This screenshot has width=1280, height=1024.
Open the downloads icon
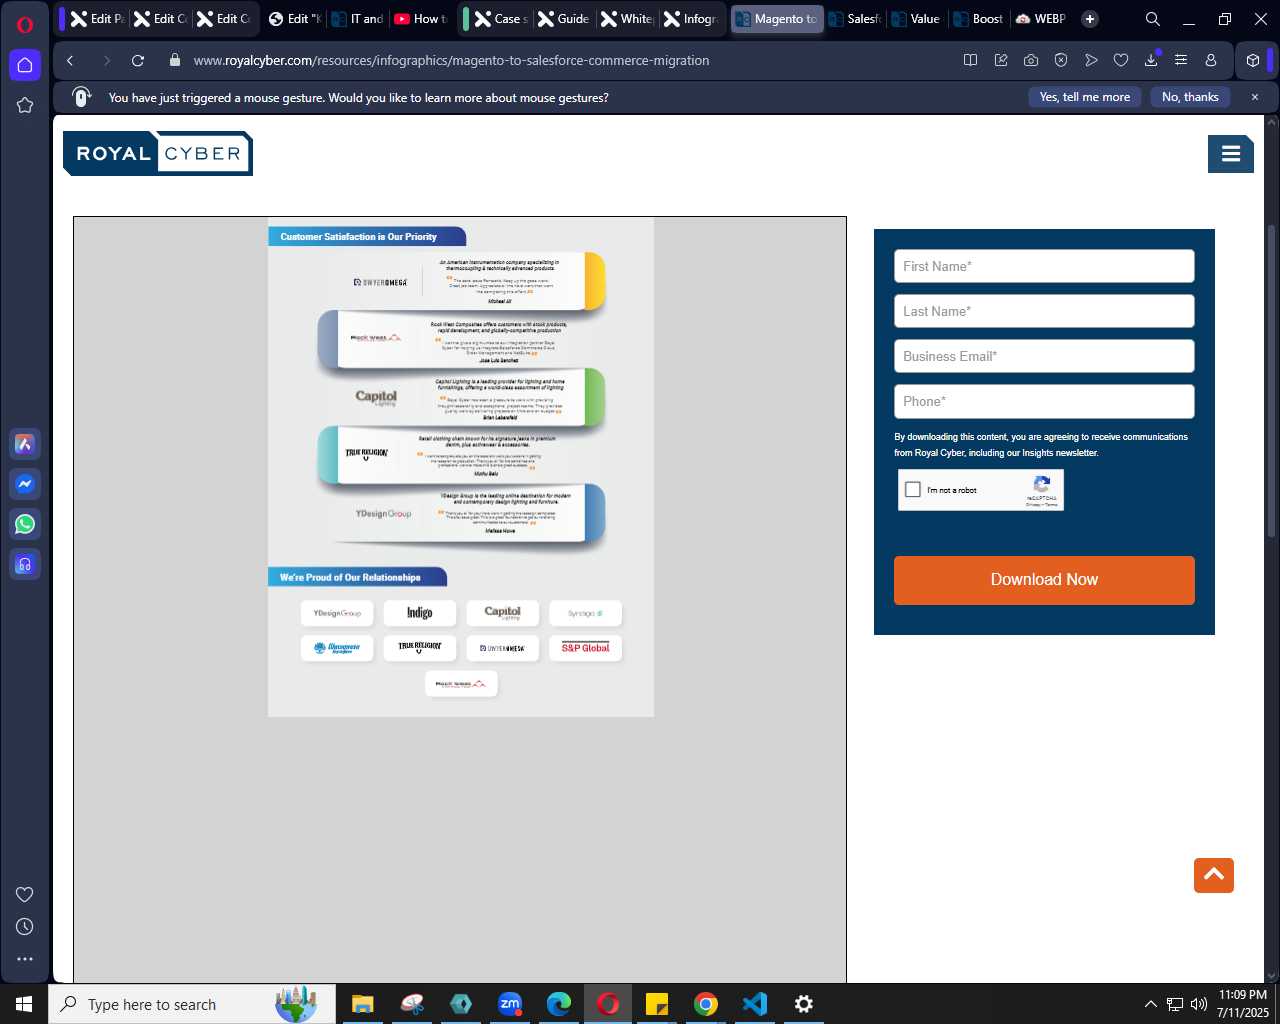(1151, 60)
